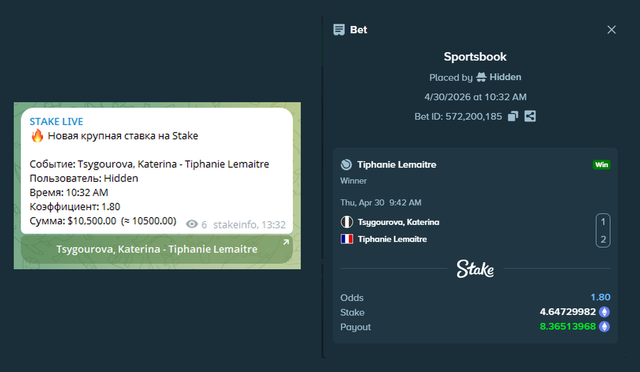Image resolution: width=640 pixels, height=372 pixels.
Task: Click the France flag icon
Action: coord(347,239)
